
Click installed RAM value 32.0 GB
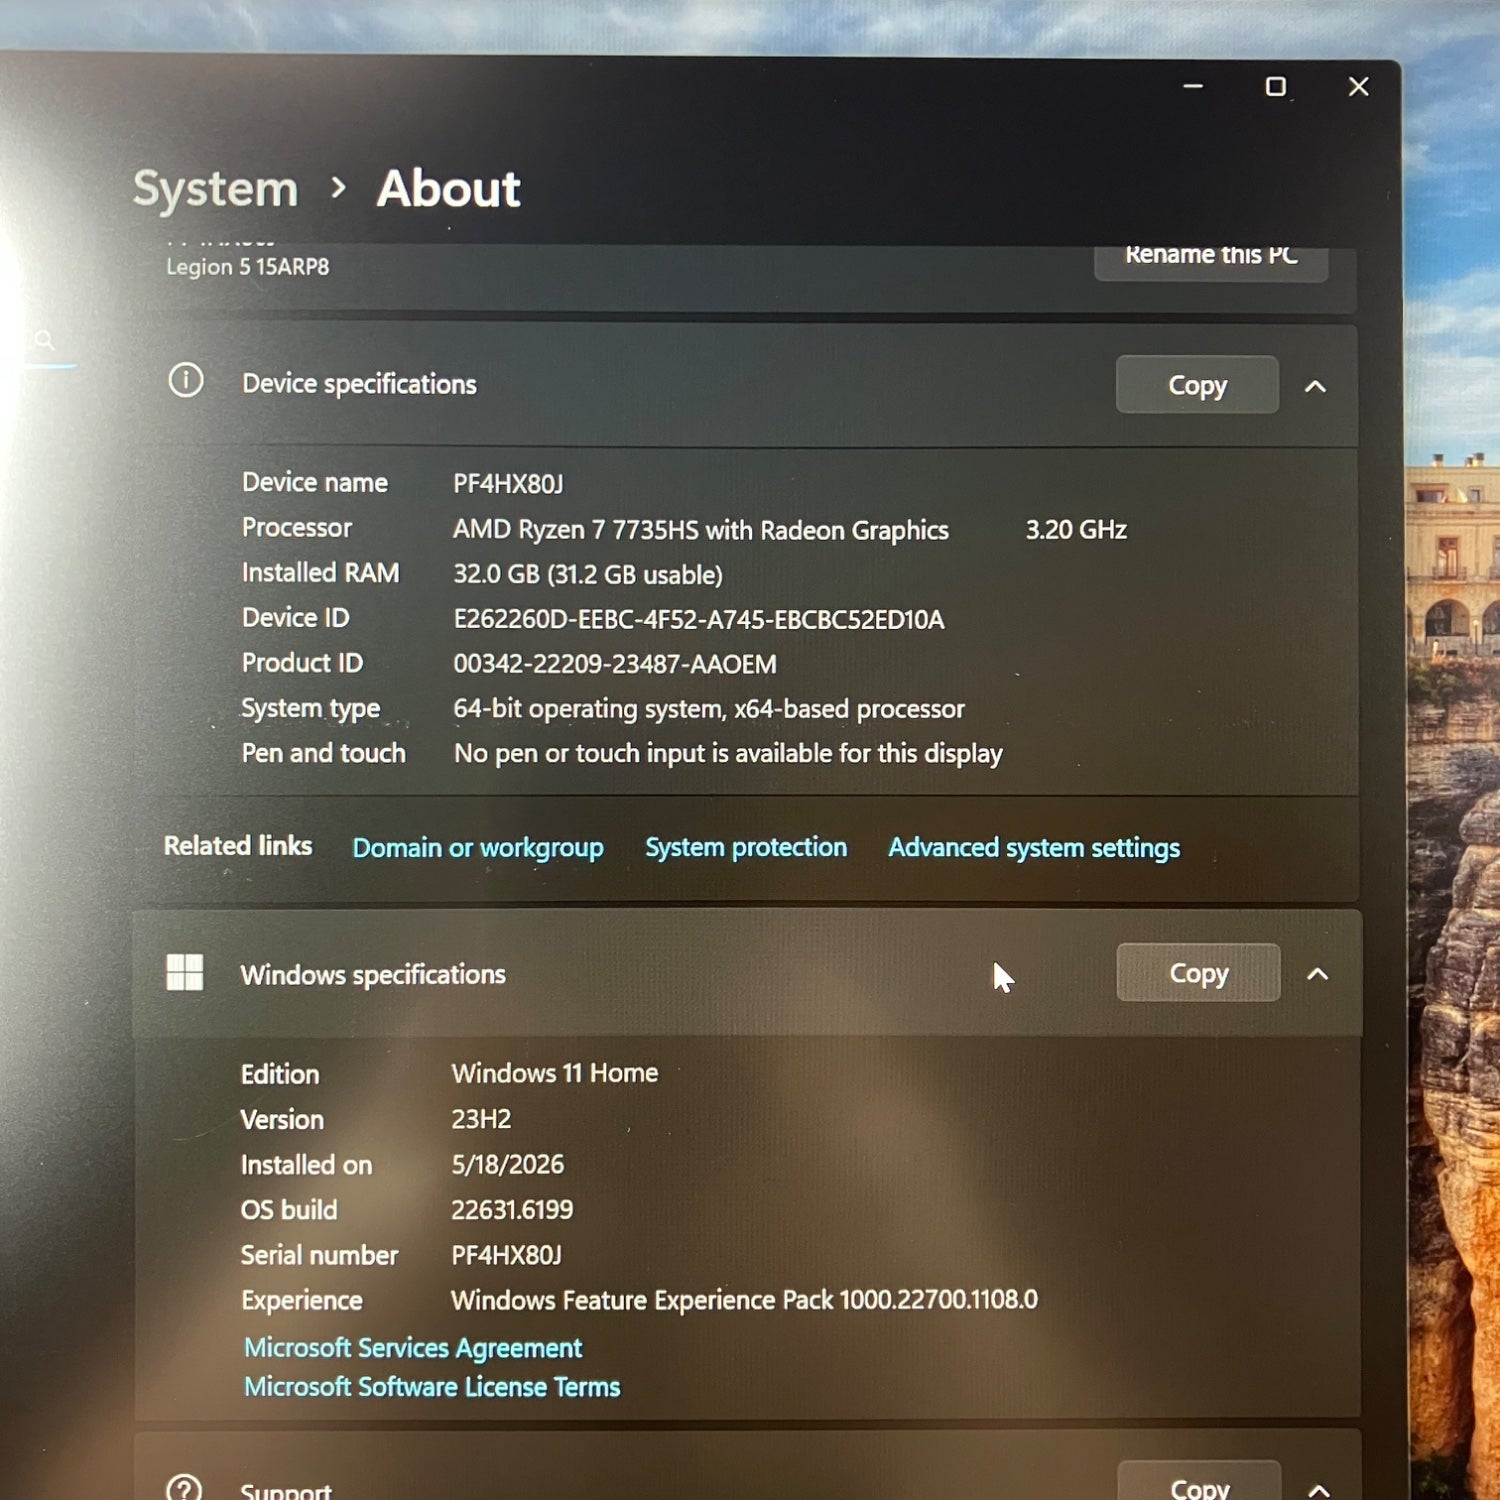point(588,575)
